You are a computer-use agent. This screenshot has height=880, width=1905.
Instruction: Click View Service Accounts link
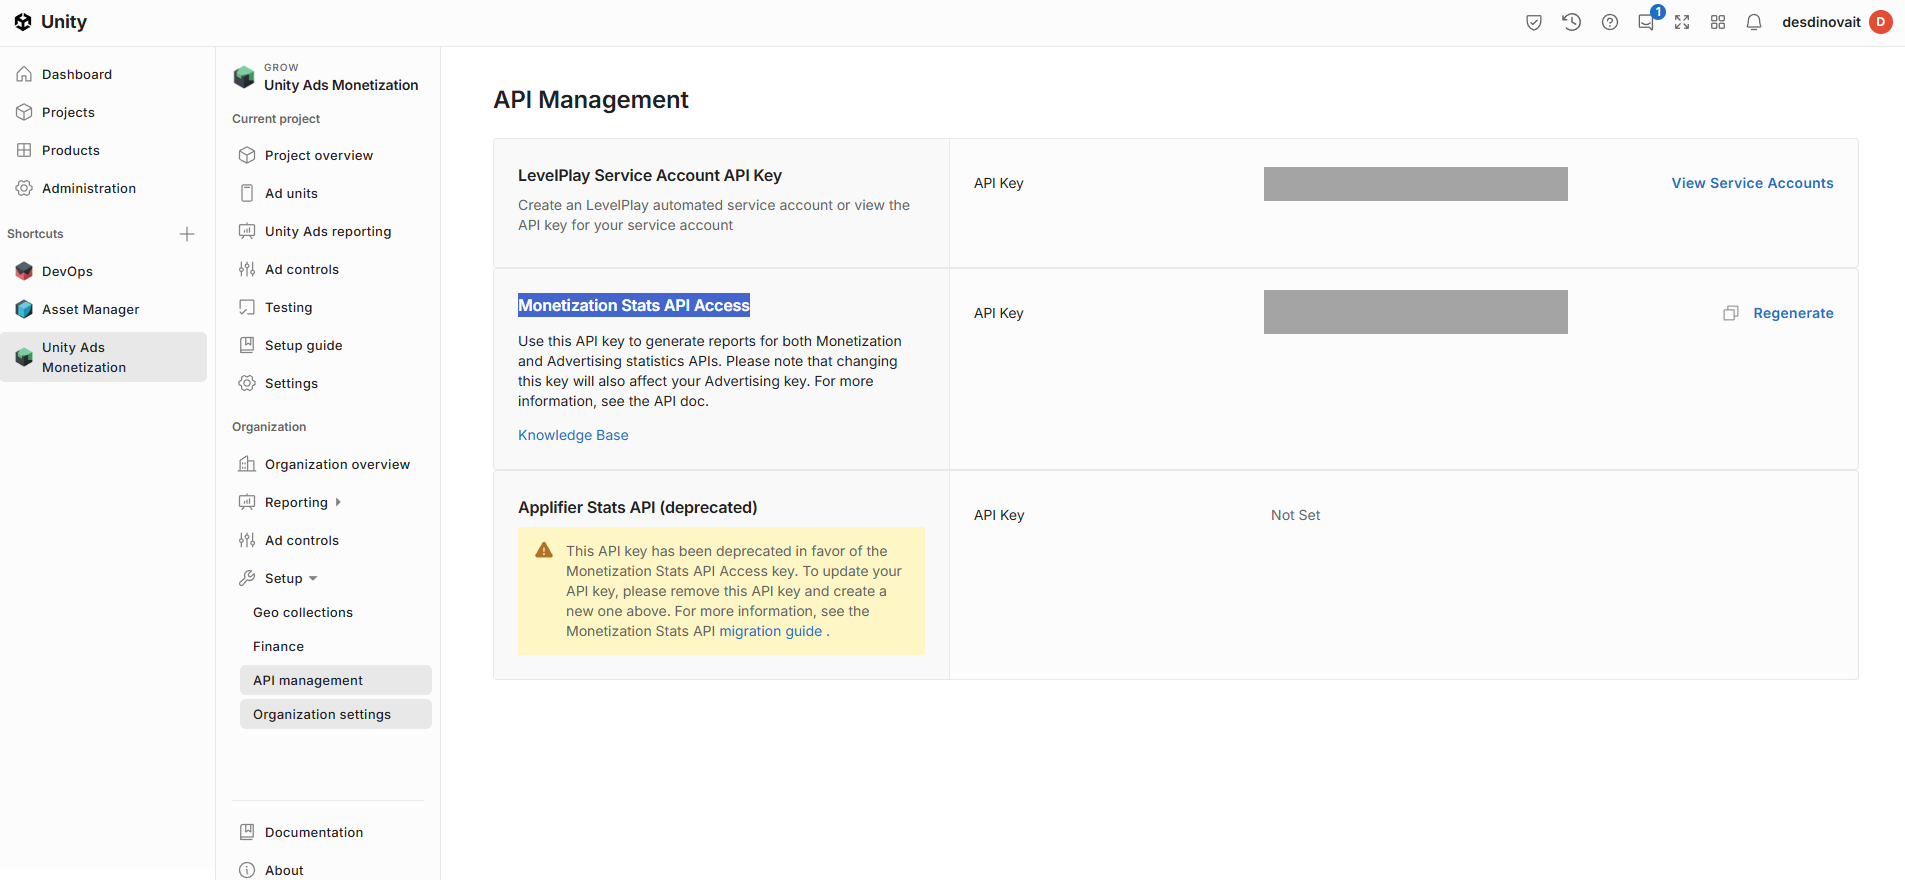pyautogui.click(x=1752, y=183)
